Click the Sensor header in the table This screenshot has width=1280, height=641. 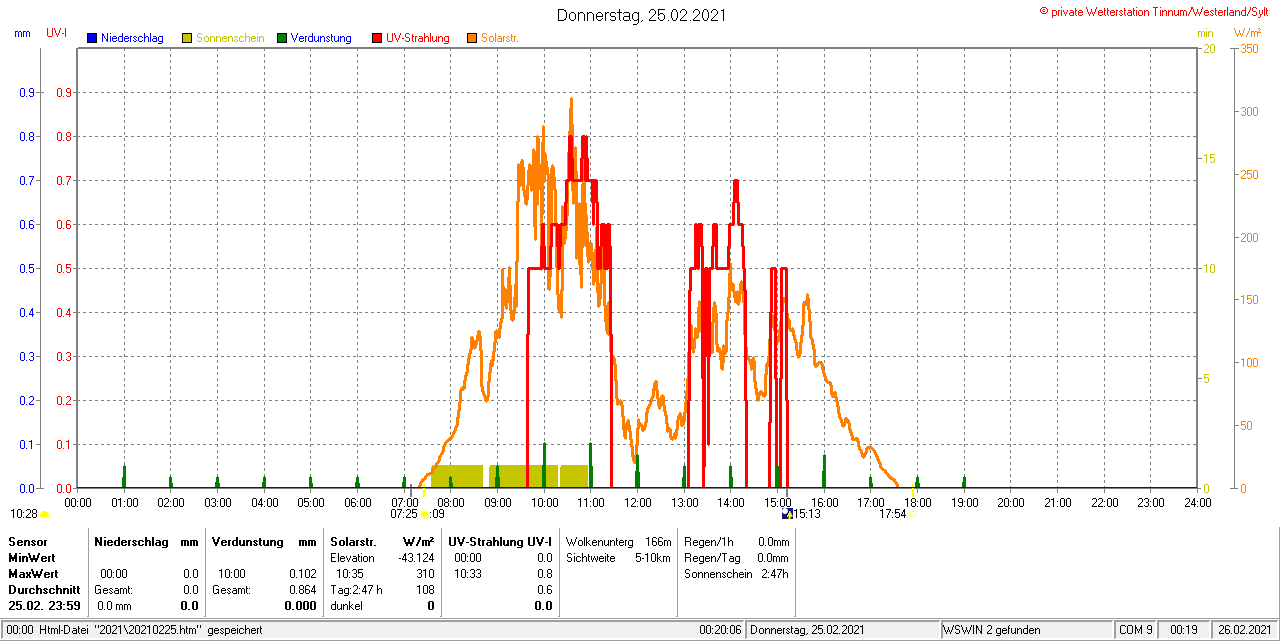27,541
